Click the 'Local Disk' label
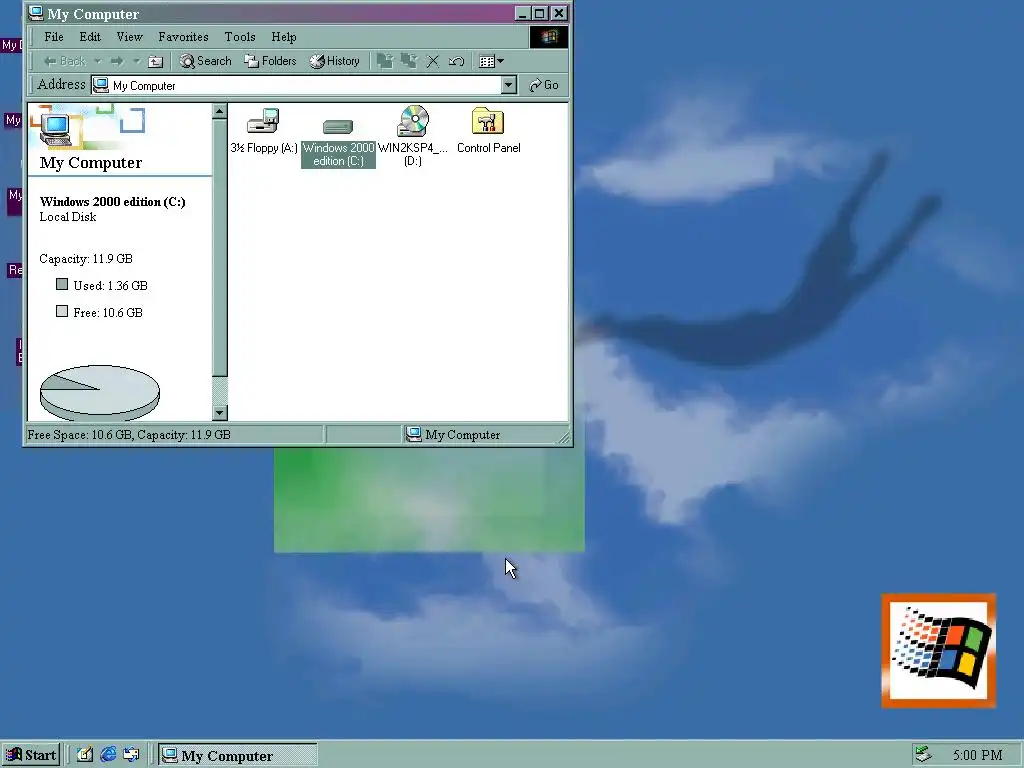 67,217
